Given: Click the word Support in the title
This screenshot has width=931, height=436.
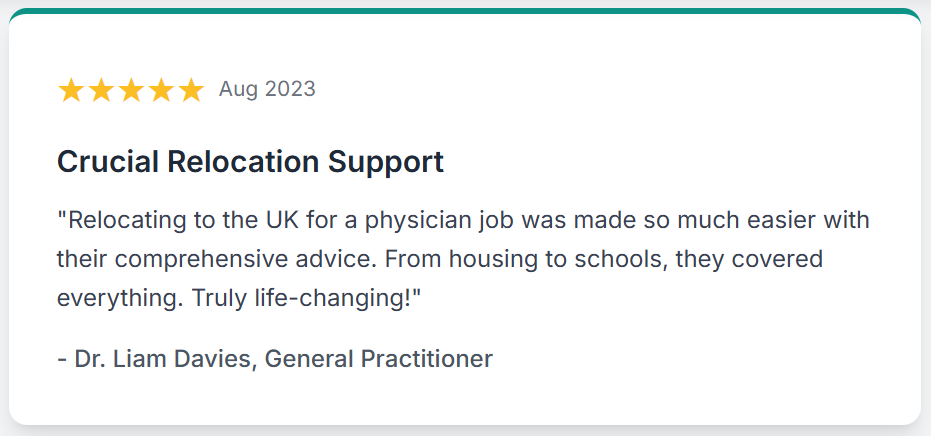Looking at the screenshot, I should (386, 163).
